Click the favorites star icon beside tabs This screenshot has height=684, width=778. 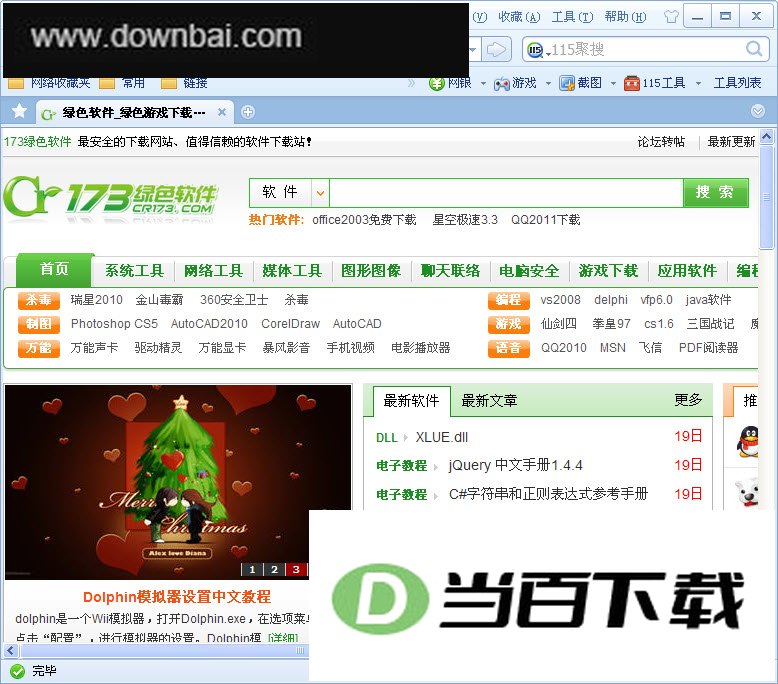pyautogui.click(x=19, y=111)
